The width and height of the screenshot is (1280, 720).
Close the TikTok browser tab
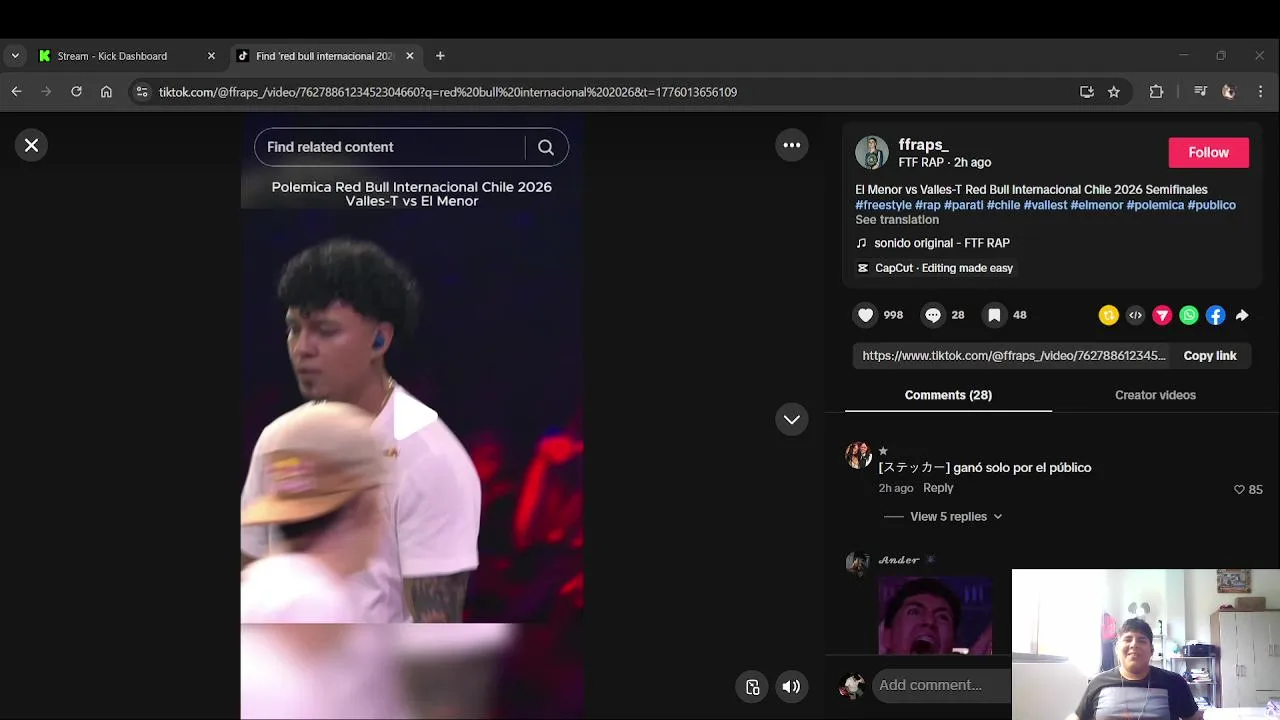click(409, 56)
